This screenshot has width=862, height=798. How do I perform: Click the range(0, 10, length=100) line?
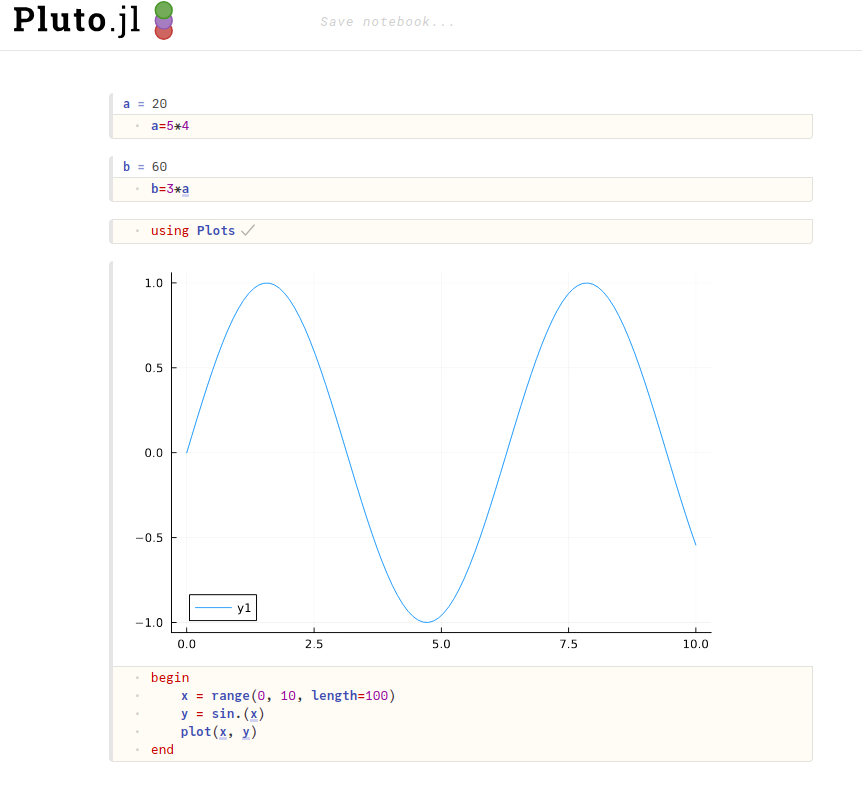(x=288, y=696)
